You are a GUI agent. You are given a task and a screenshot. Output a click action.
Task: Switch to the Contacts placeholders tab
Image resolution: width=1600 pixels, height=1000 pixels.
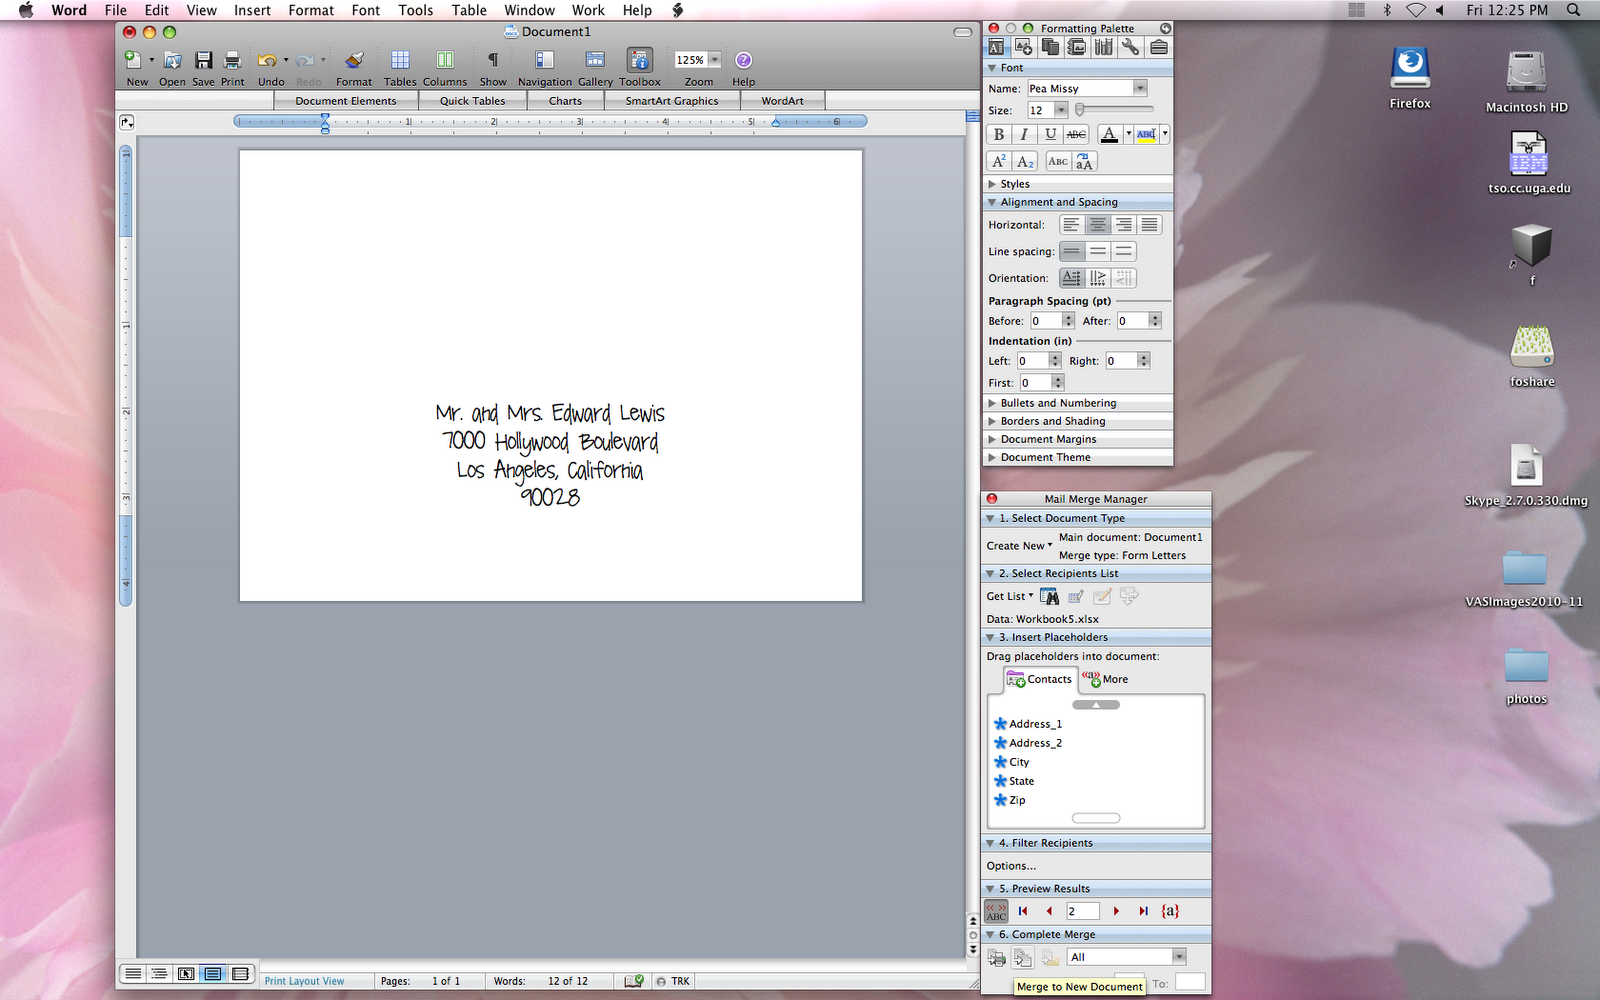1040,679
